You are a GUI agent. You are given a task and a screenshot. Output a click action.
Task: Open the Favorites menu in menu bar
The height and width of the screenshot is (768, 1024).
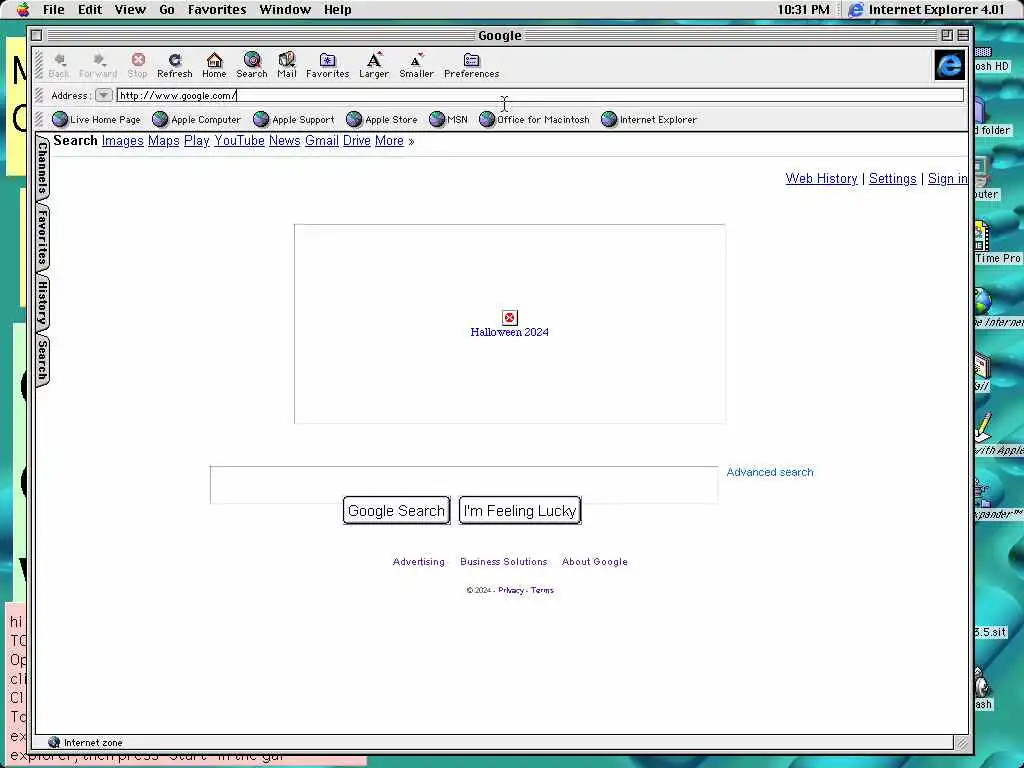(217, 9)
